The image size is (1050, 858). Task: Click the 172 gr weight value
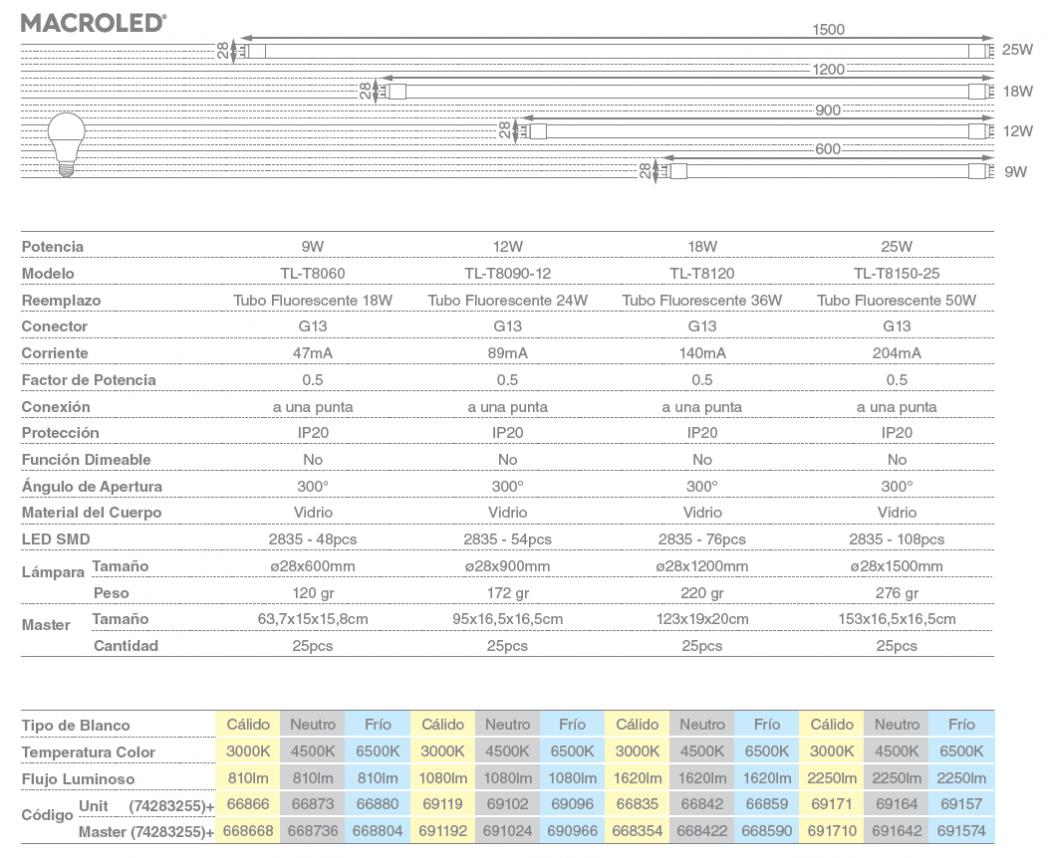tap(508, 593)
